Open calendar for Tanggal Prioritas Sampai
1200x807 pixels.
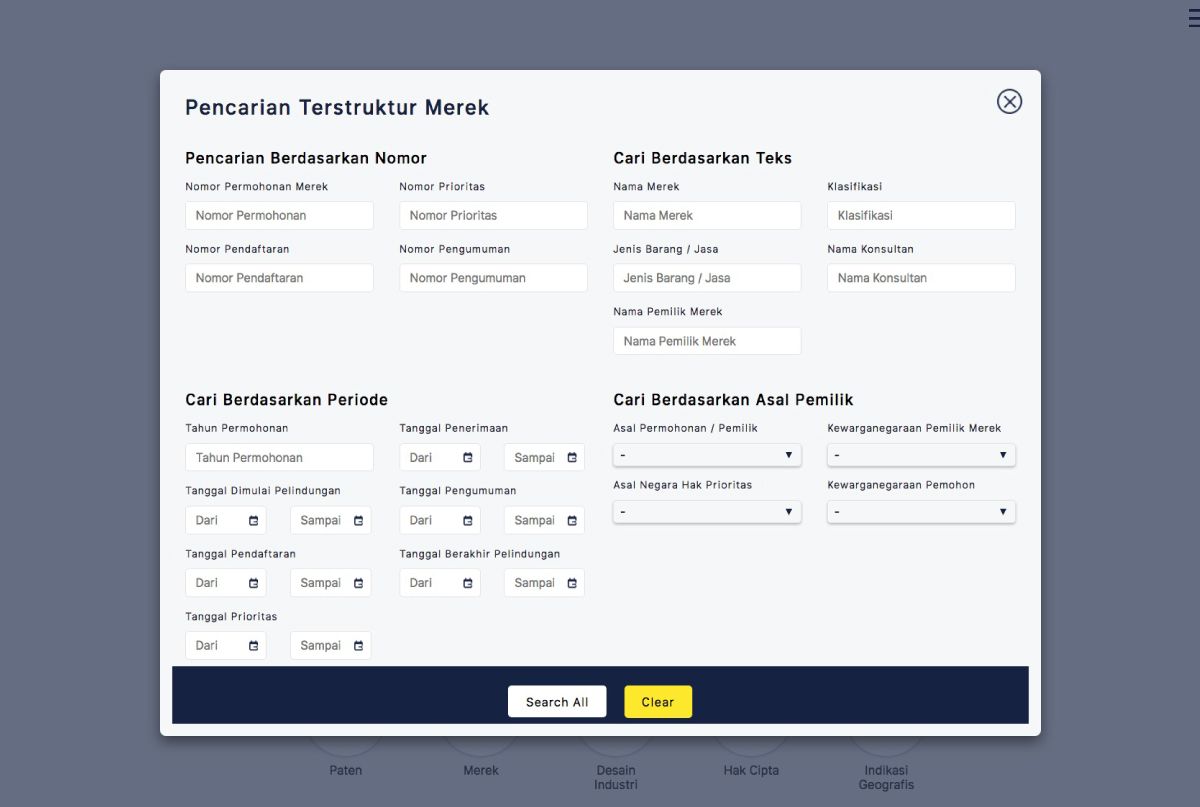[358, 646]
